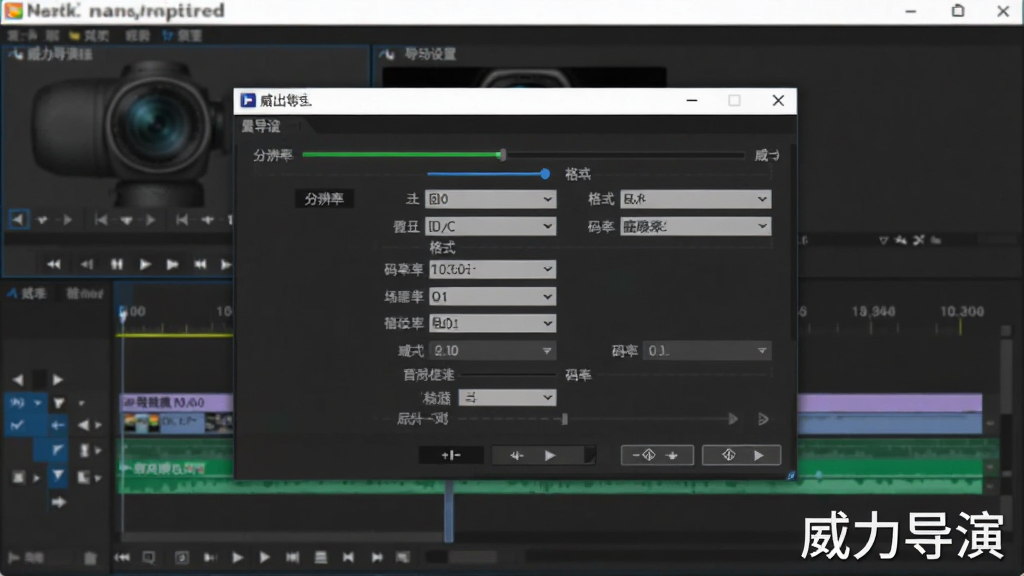Select the purple clip at timeline start
The height and width of the screenshot is (576, 1024).
click(178, 402)
